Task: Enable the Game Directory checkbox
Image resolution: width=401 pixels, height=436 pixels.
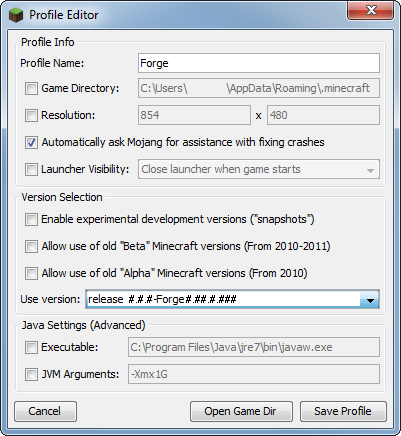Action: tap(31, 89)
